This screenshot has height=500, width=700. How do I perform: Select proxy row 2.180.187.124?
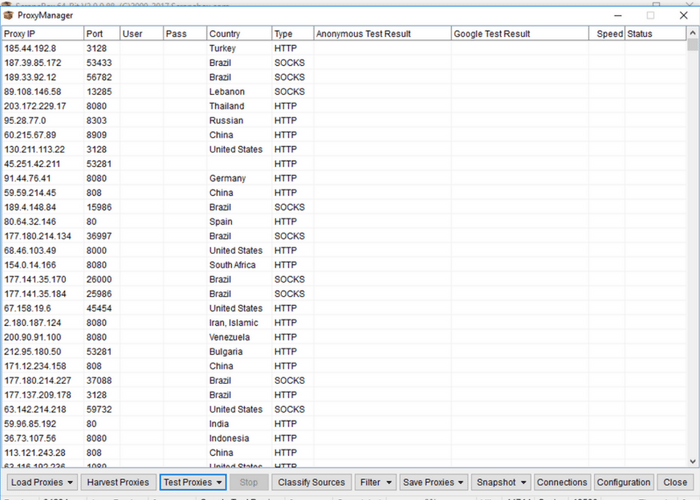344,322
